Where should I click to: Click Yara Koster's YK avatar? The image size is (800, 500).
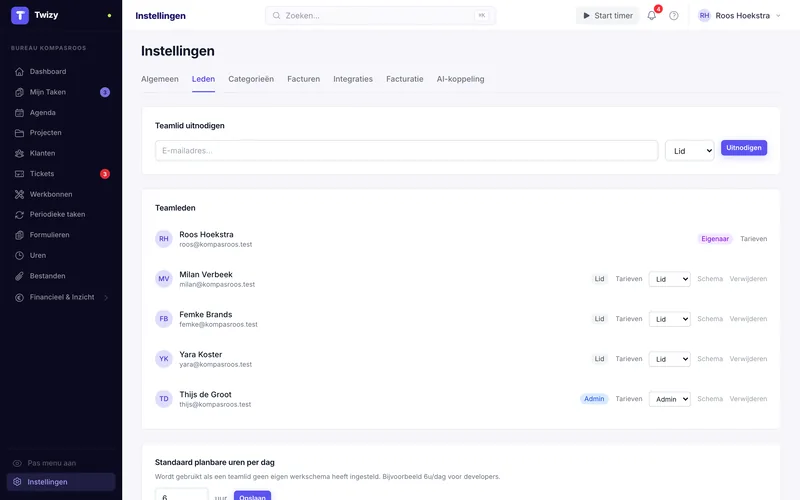pyautogui.click(x=164, y=359)
